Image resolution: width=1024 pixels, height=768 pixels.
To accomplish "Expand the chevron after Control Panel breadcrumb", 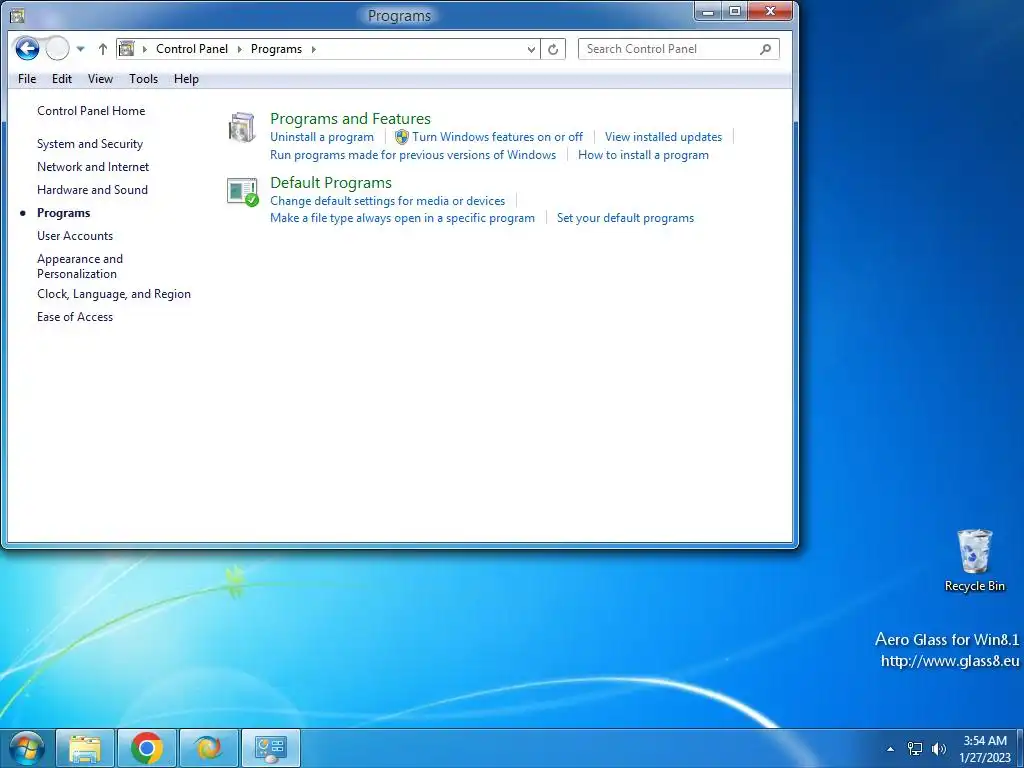I will coord(239,49).
